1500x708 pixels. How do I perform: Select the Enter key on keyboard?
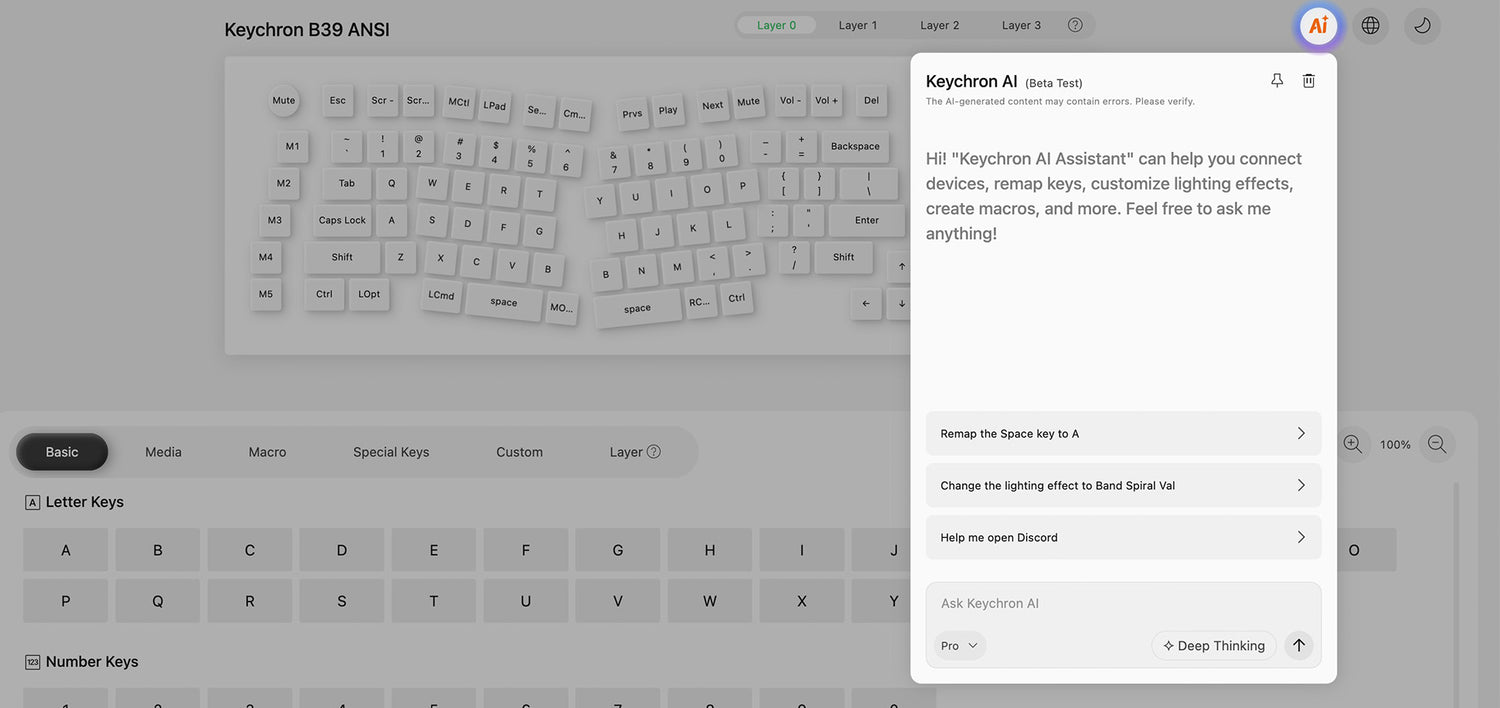(x=867, y=220)
